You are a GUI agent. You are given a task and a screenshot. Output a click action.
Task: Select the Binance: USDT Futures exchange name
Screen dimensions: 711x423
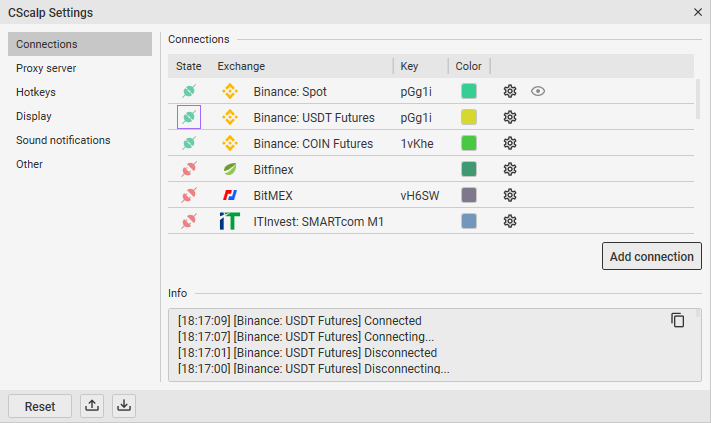pyautogui.click(x=314, y=117)
